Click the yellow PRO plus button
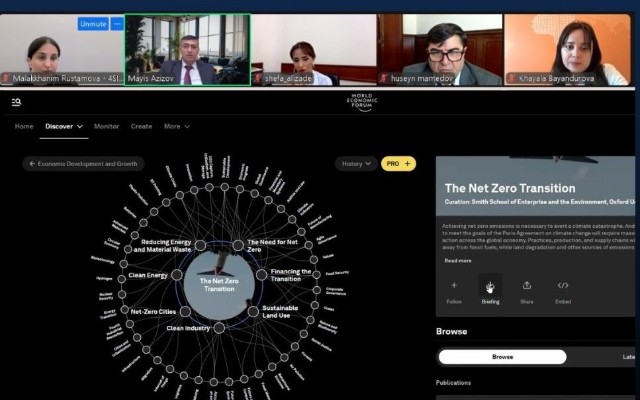This screenshot has height=400, width=640. click(x=398, y=164)
